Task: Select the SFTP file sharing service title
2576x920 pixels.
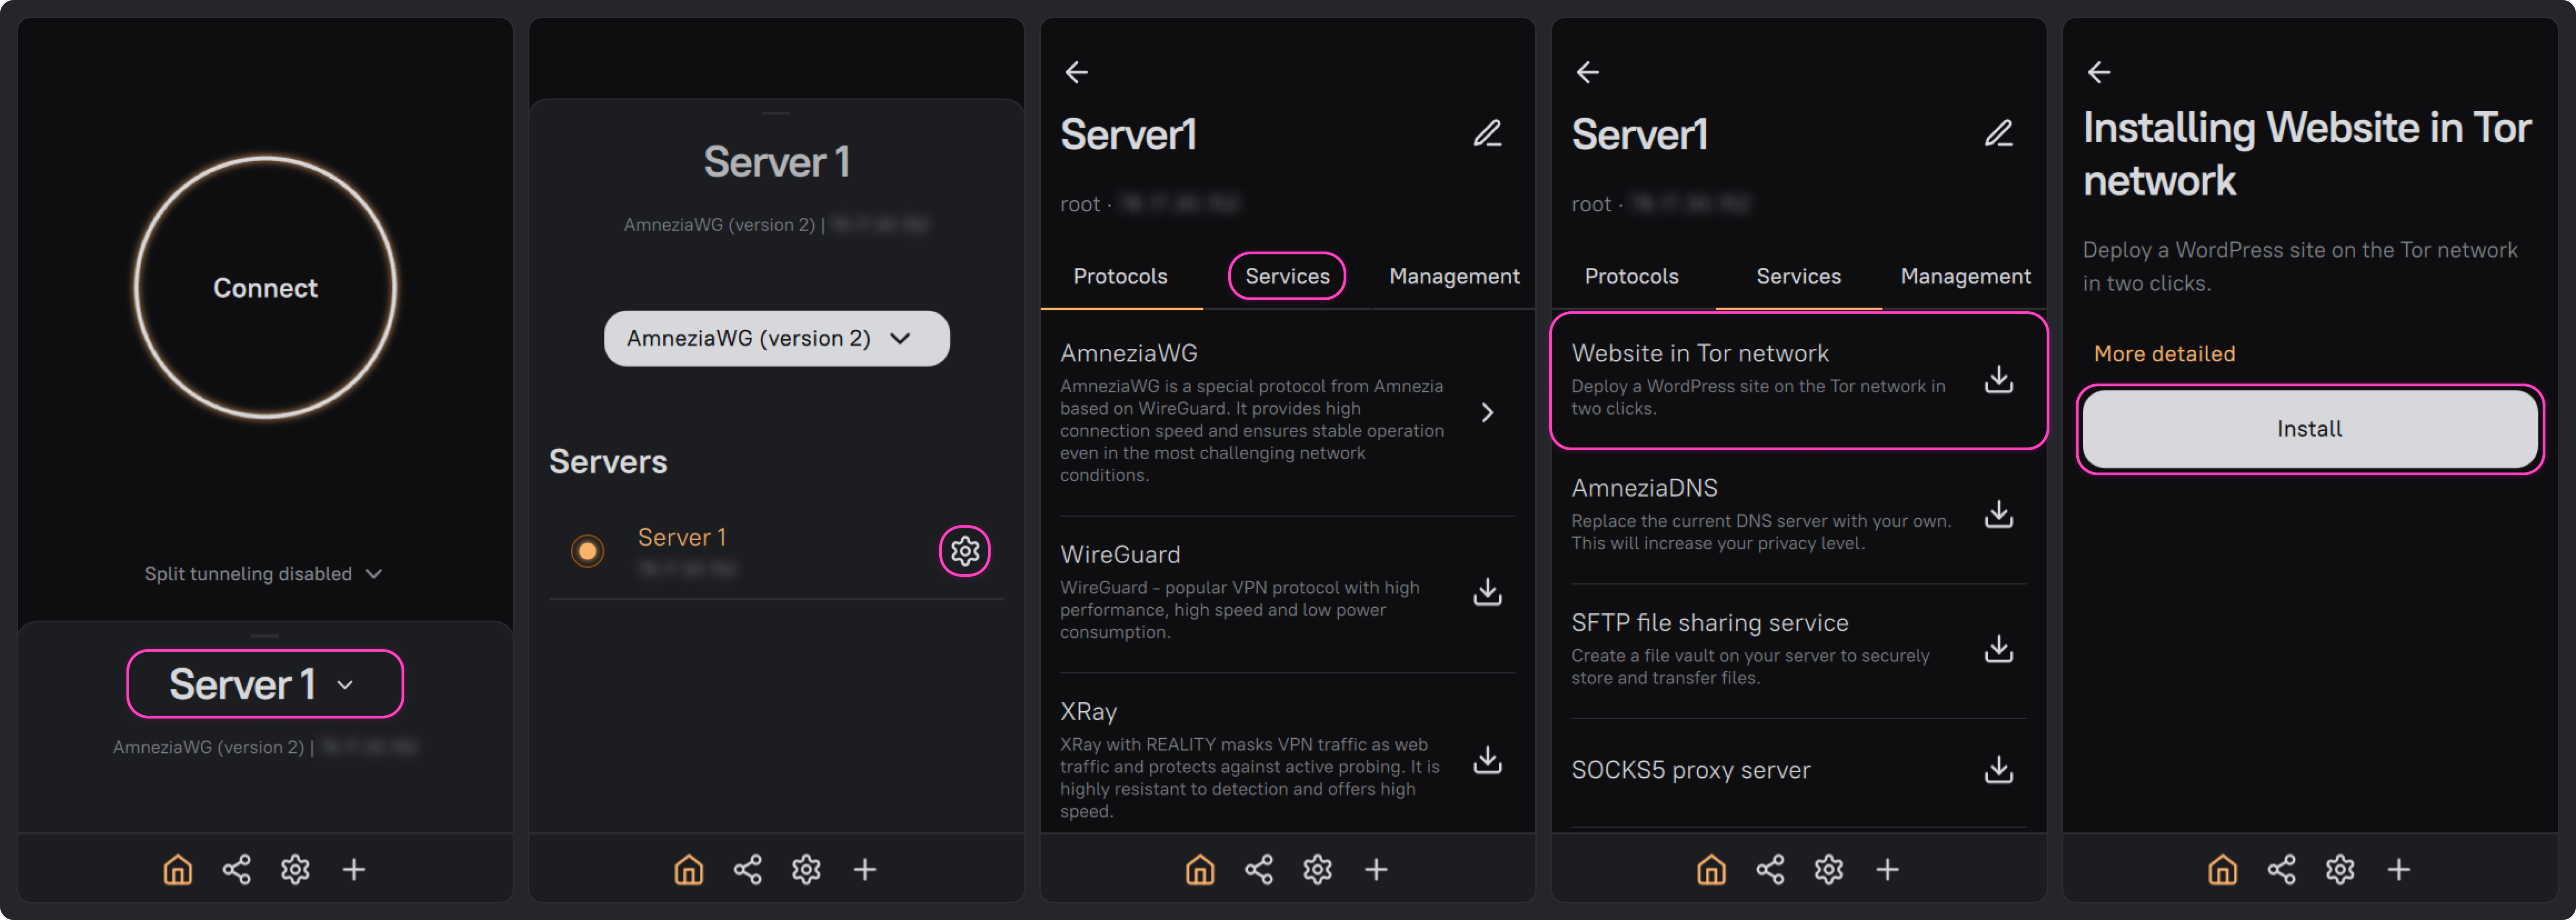Action: pyautogui.click(x=1709, y=623)
